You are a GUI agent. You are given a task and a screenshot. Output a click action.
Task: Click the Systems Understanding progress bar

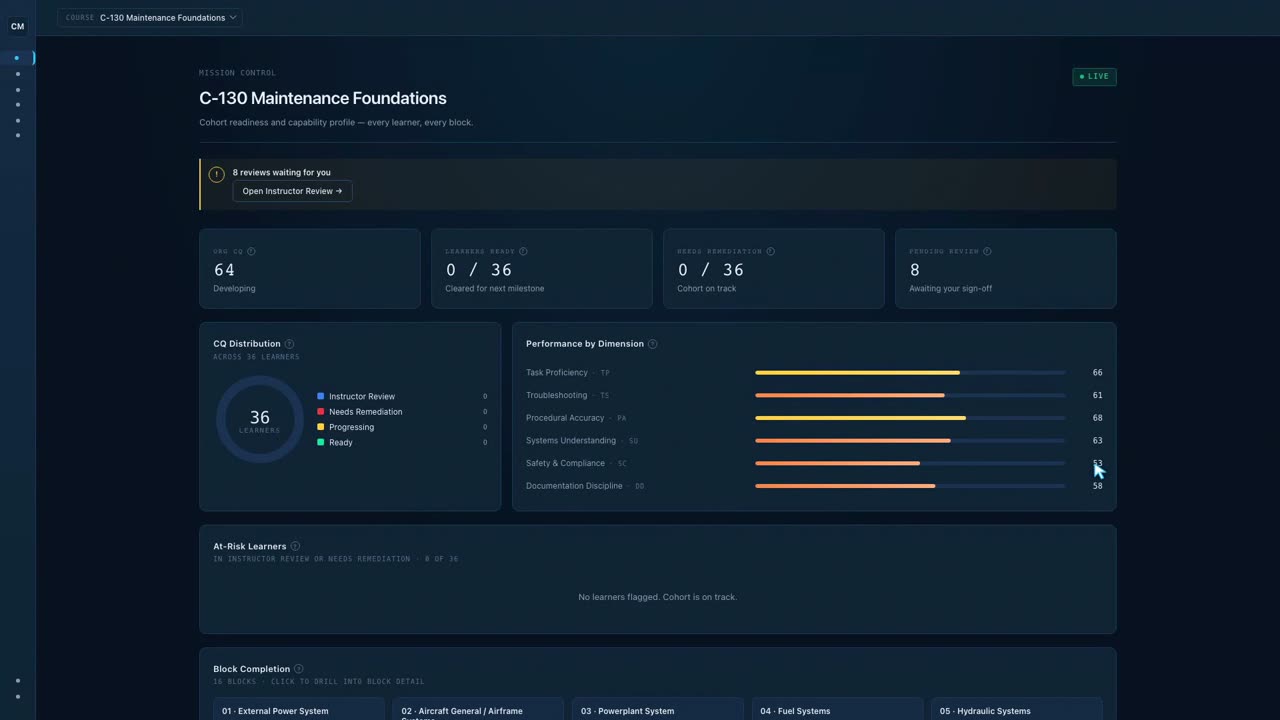pyautogui.click(x=910, y=440)
